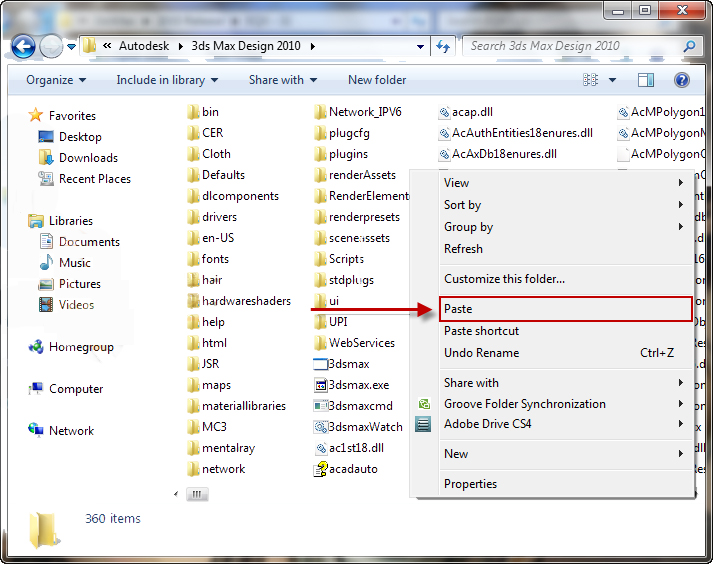Open the Music library
This screenshot has width=713, height=564.
tap(74, 263)
